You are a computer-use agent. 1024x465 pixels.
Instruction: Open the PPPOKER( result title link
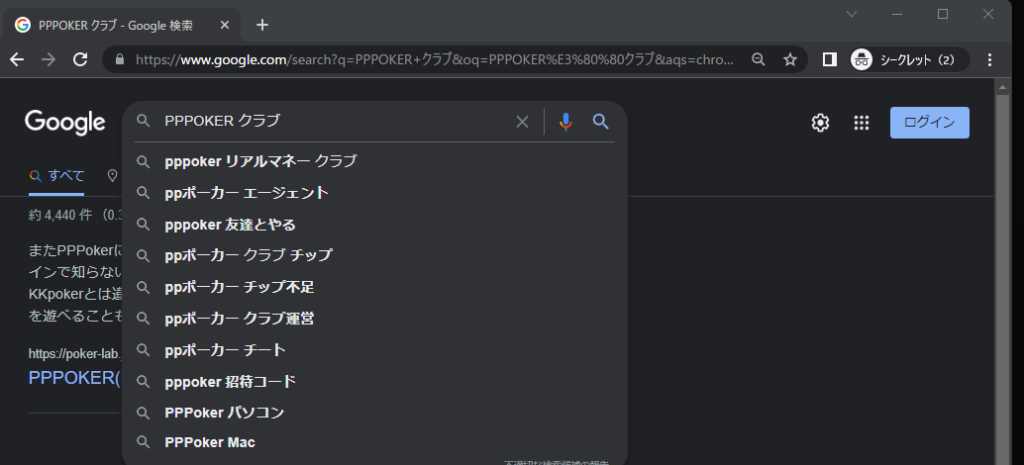pyautogui.click(x=75, y=378)
